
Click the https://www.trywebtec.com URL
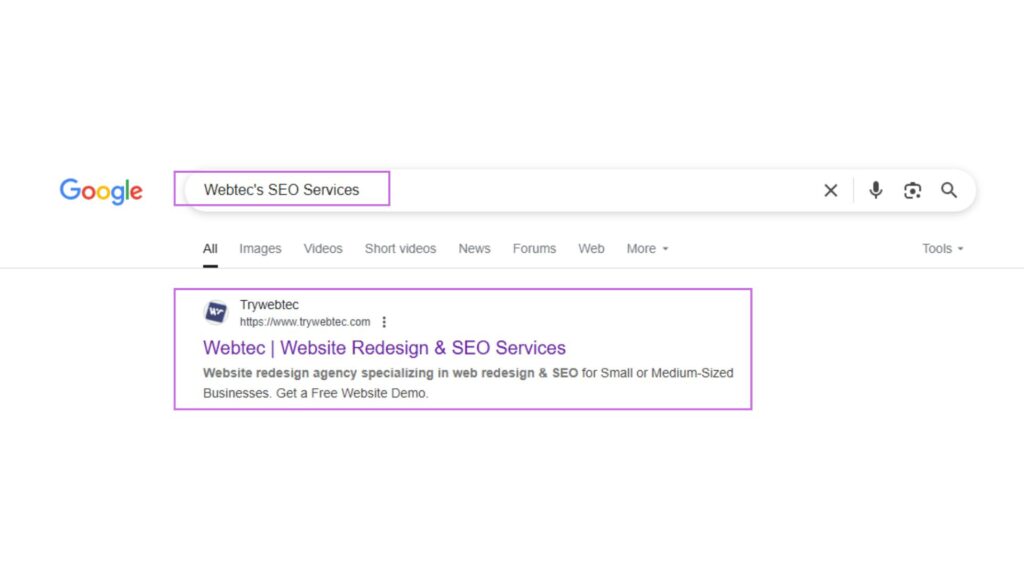pos(305,322)
